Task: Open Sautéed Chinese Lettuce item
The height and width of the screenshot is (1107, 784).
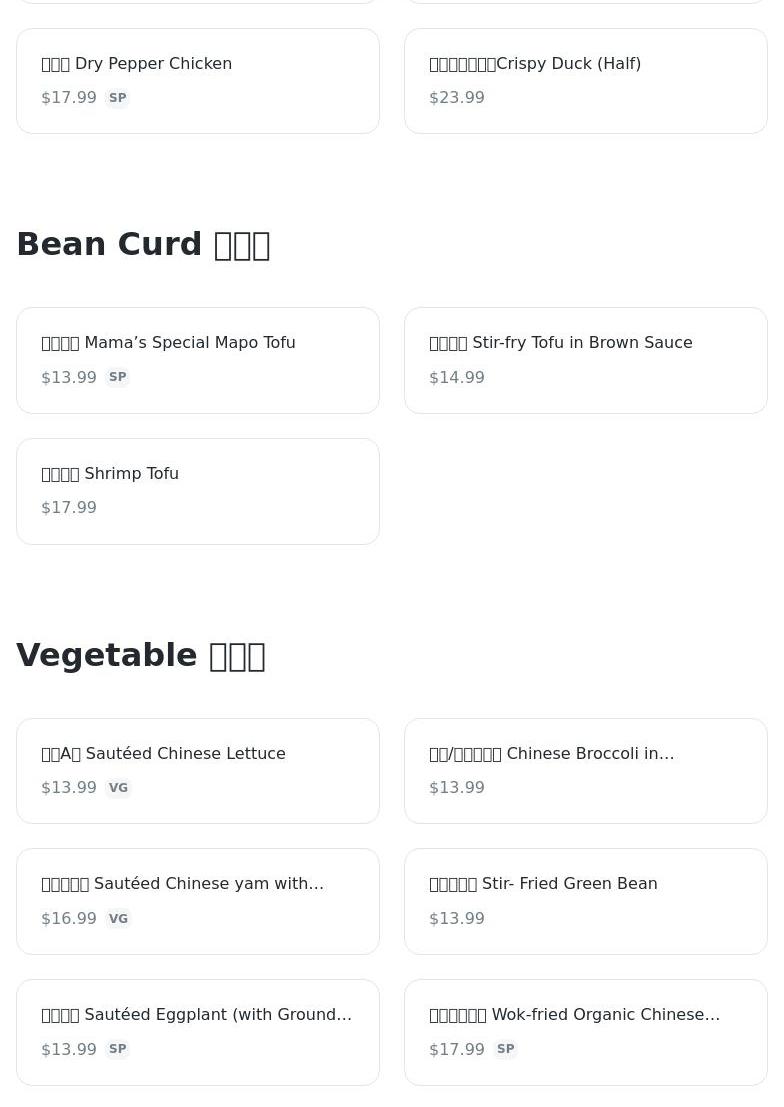Action: pos(198,771)
